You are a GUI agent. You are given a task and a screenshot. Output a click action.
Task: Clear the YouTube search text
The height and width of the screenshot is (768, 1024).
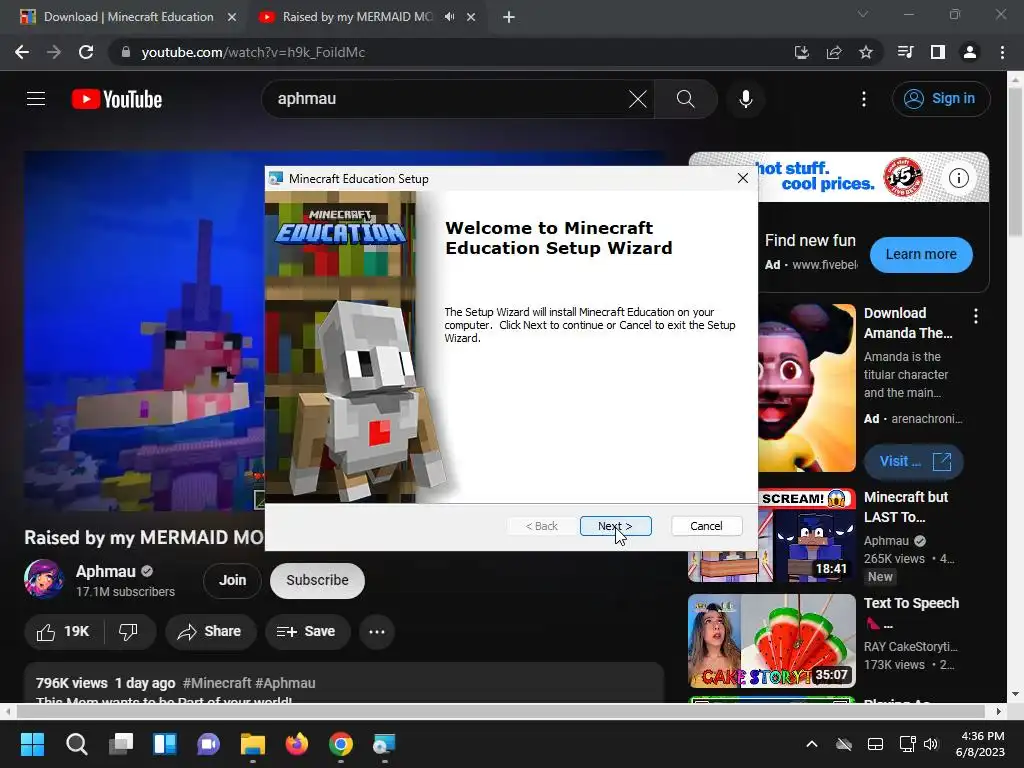637,99
